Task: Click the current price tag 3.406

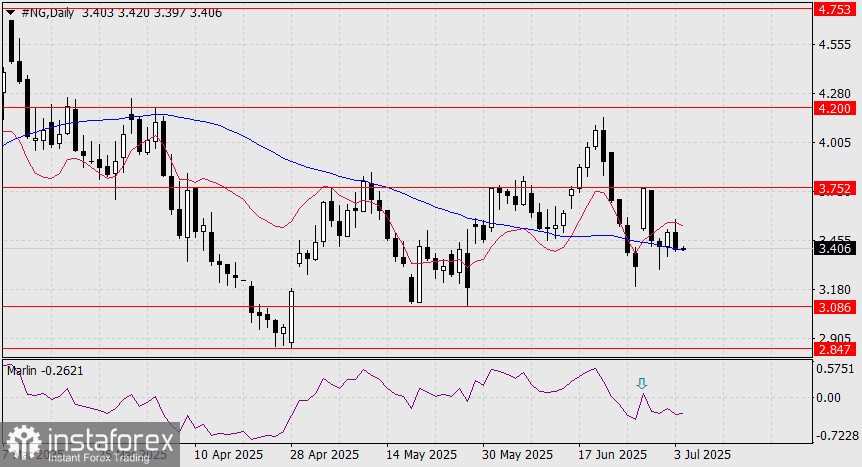Action: (835, 249)
